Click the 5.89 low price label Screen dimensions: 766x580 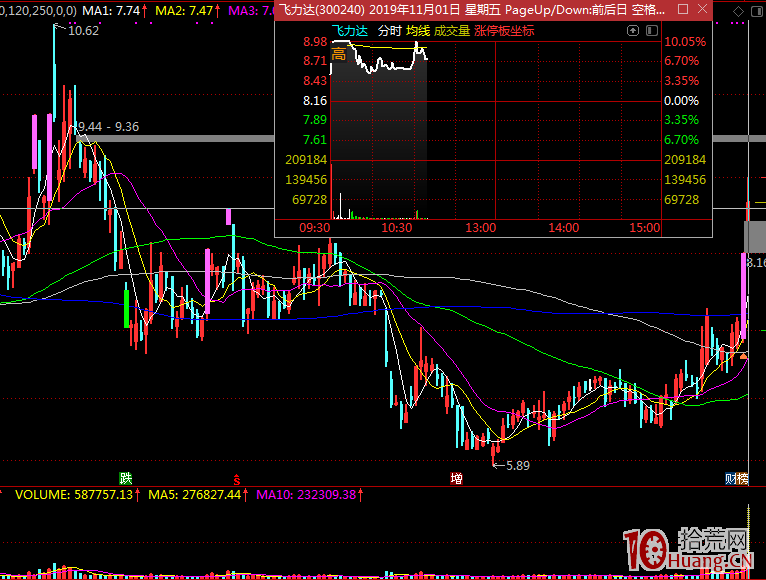pyautogui.click(x=518, y=466)
